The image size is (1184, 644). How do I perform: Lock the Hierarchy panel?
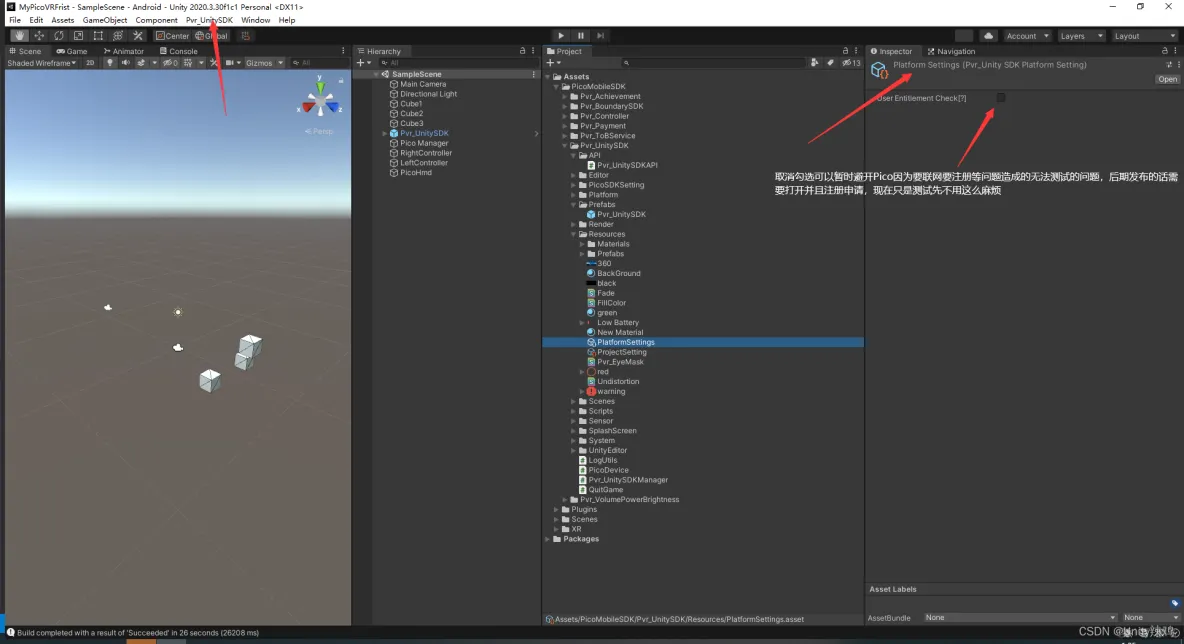(x=522, y=51)
